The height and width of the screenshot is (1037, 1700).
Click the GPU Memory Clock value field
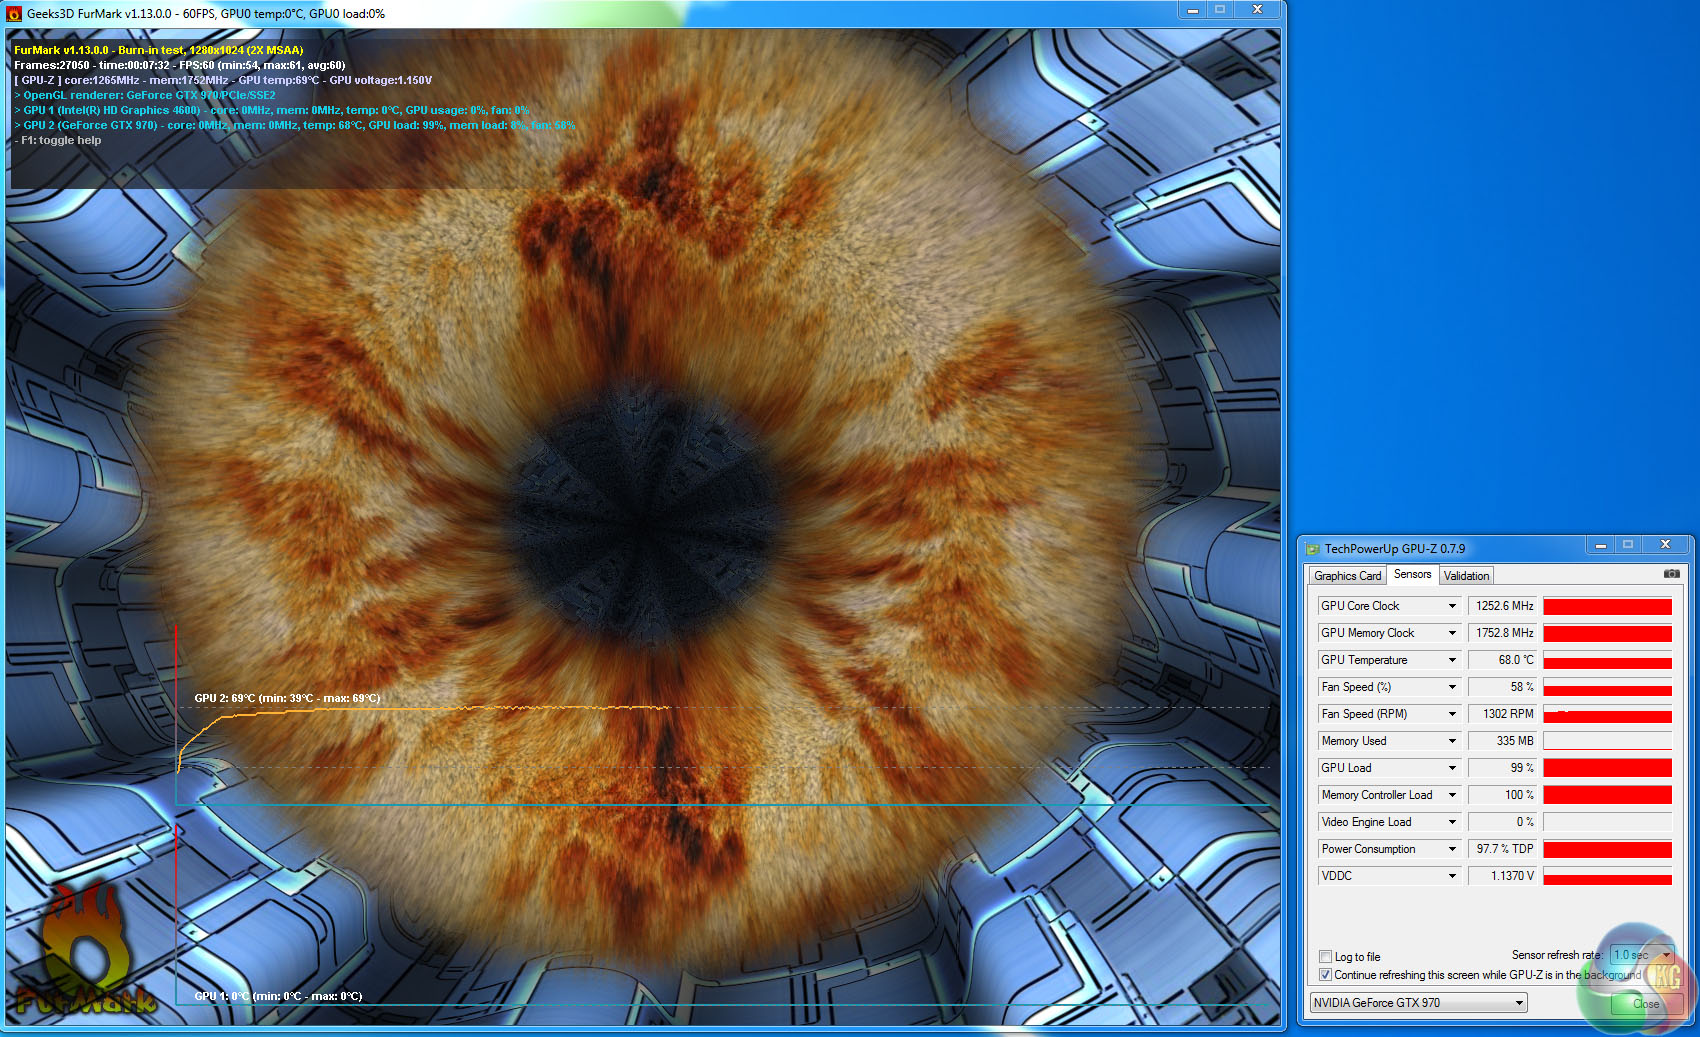tap(1503, 633)
